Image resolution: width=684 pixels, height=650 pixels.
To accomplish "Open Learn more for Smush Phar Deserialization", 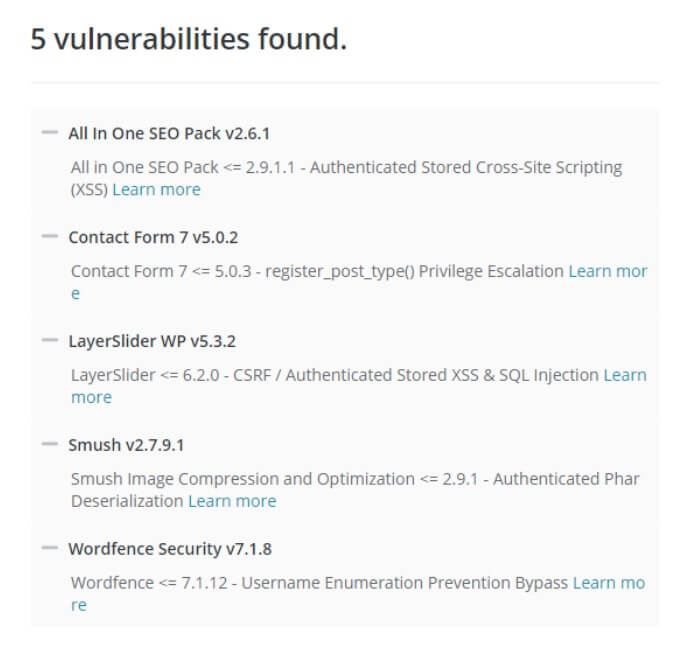I will tap(233, 501).
